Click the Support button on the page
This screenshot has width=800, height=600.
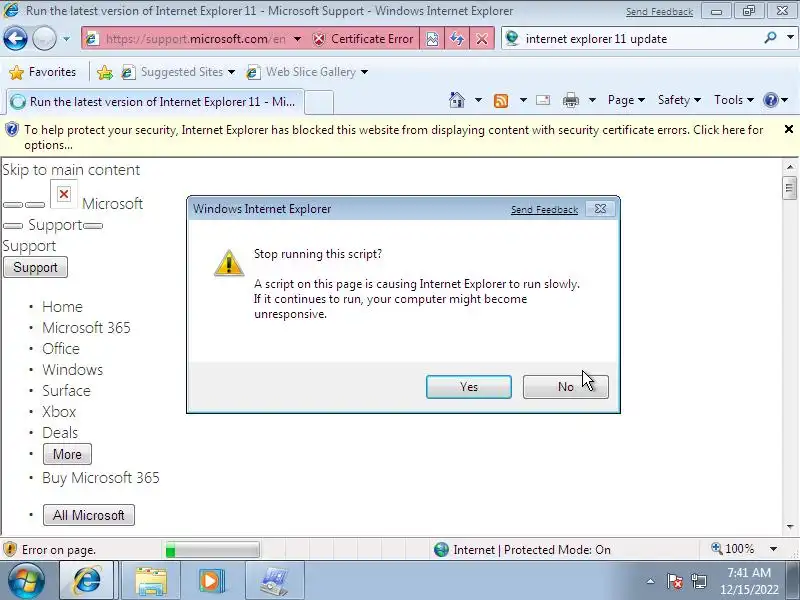pos(35,267)
